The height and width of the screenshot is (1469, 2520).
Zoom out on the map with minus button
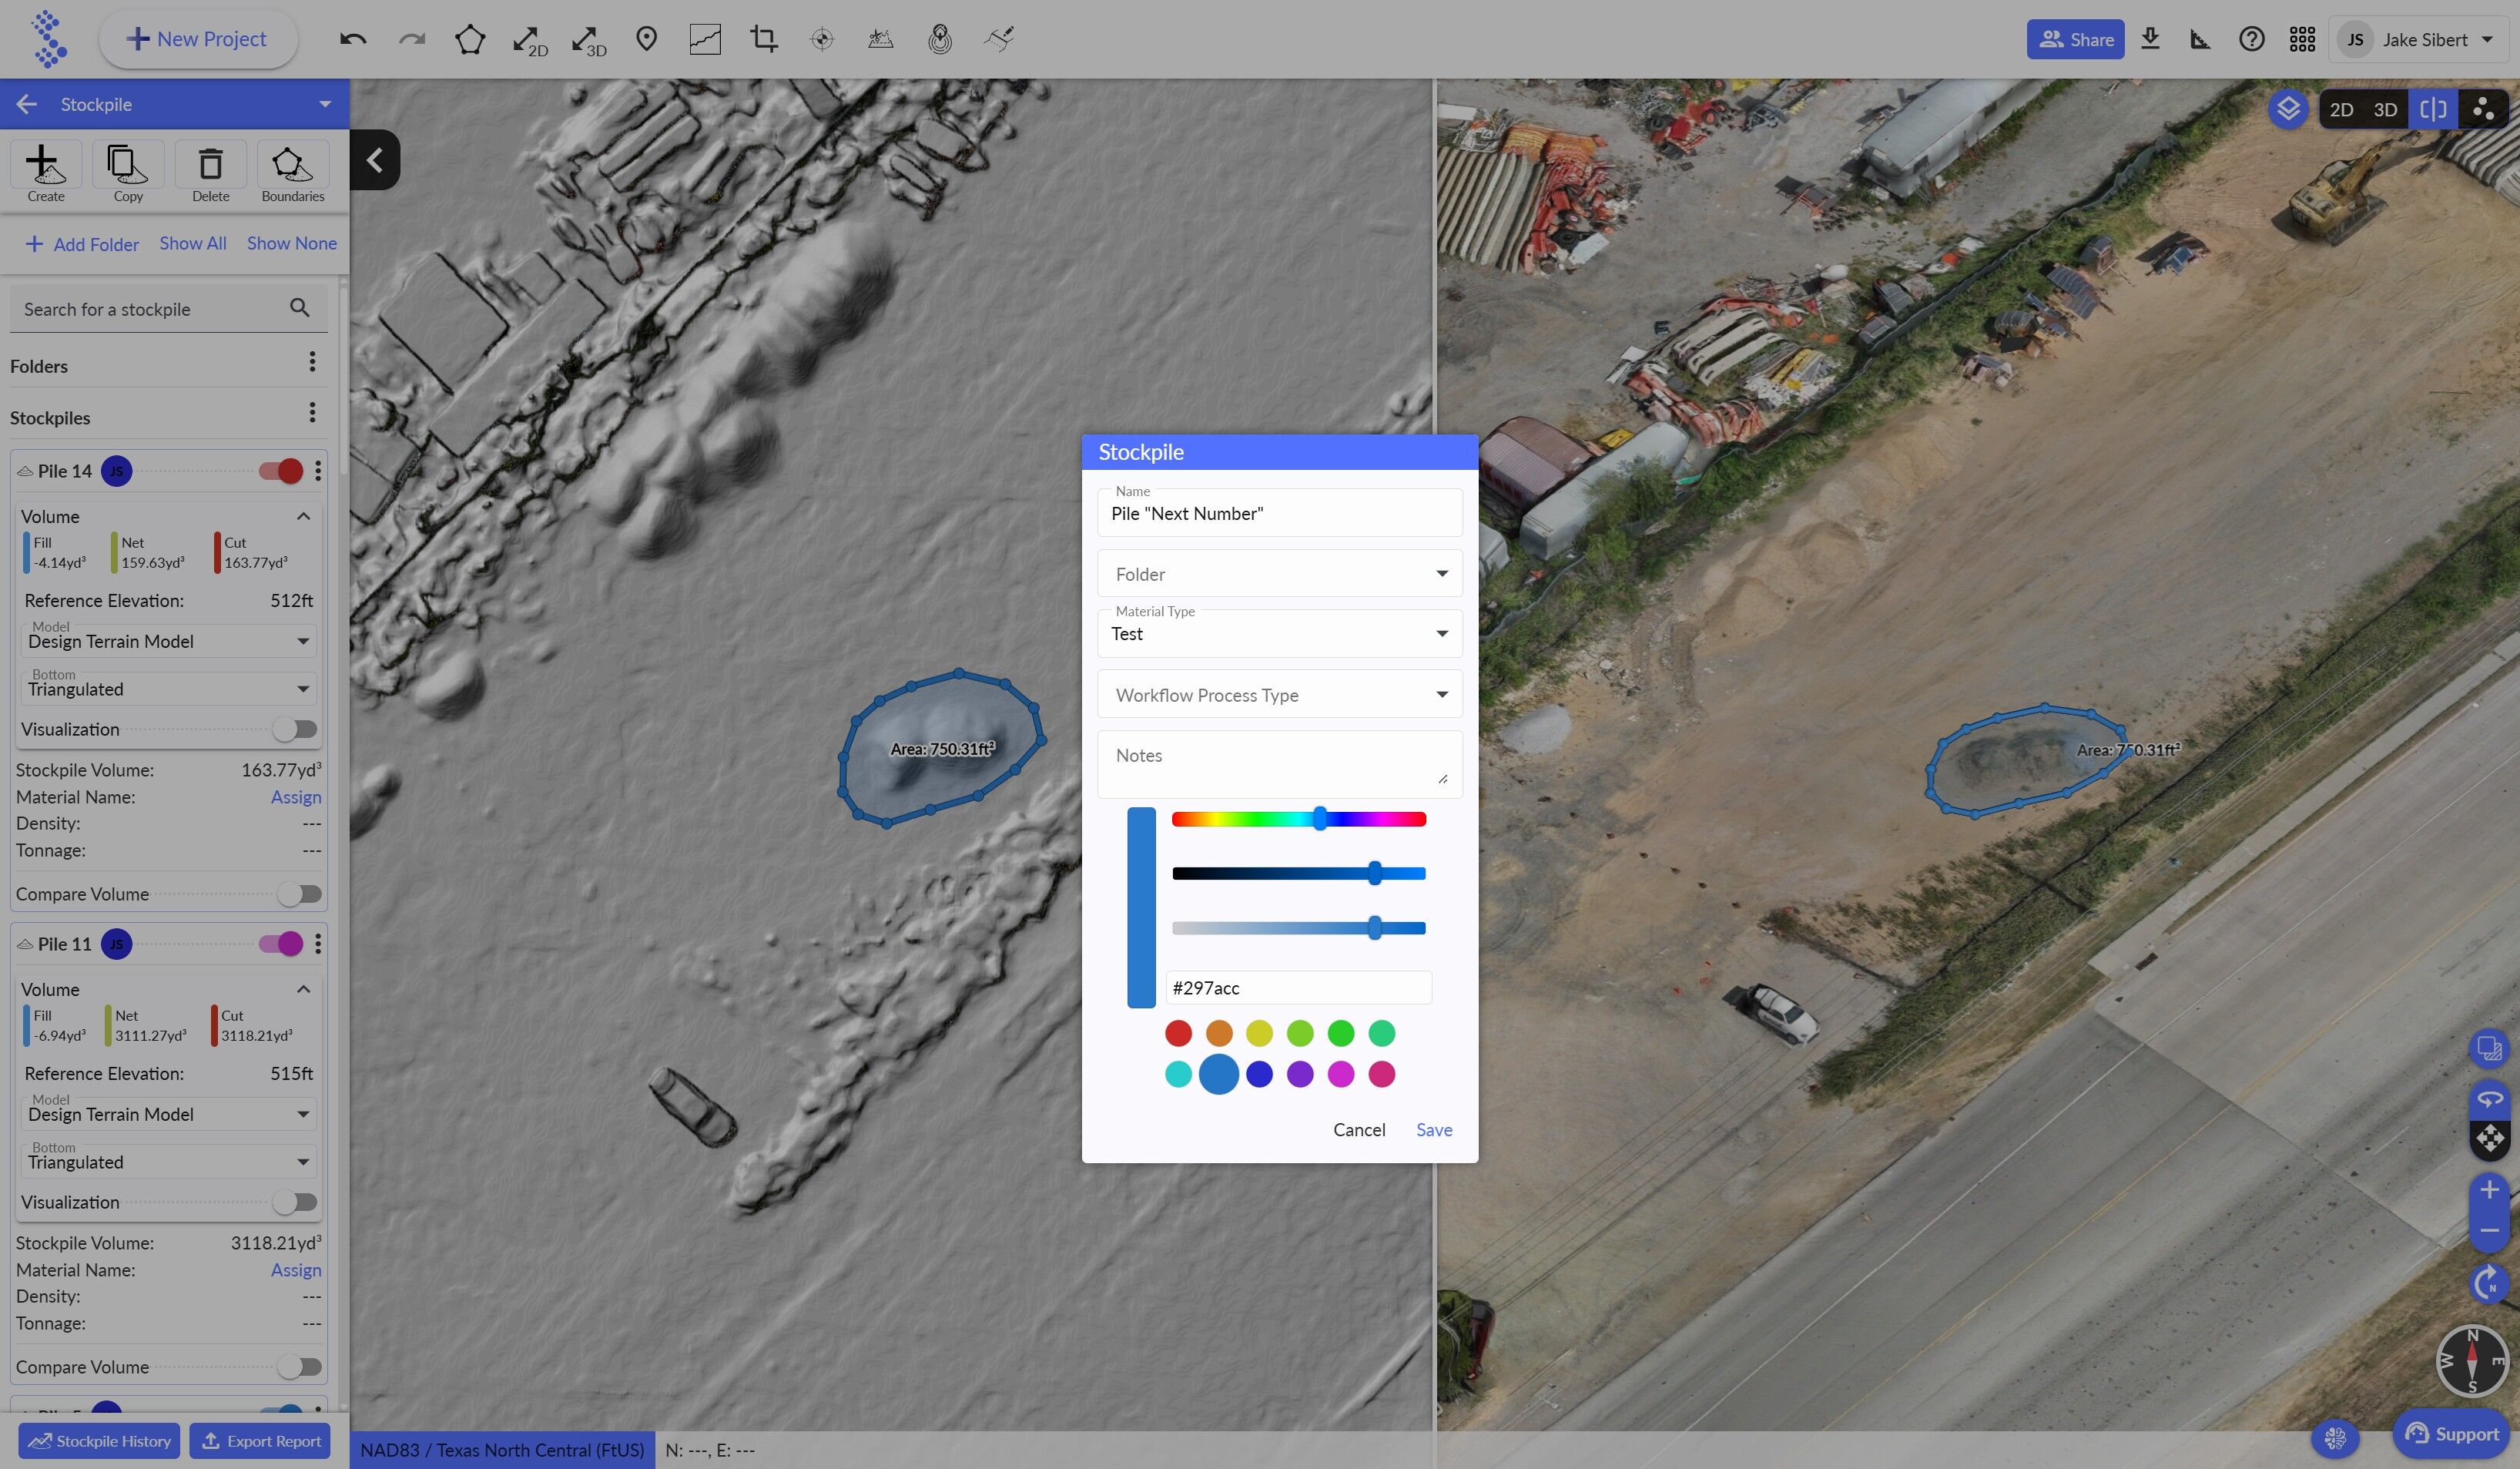pos(2489,1230)
